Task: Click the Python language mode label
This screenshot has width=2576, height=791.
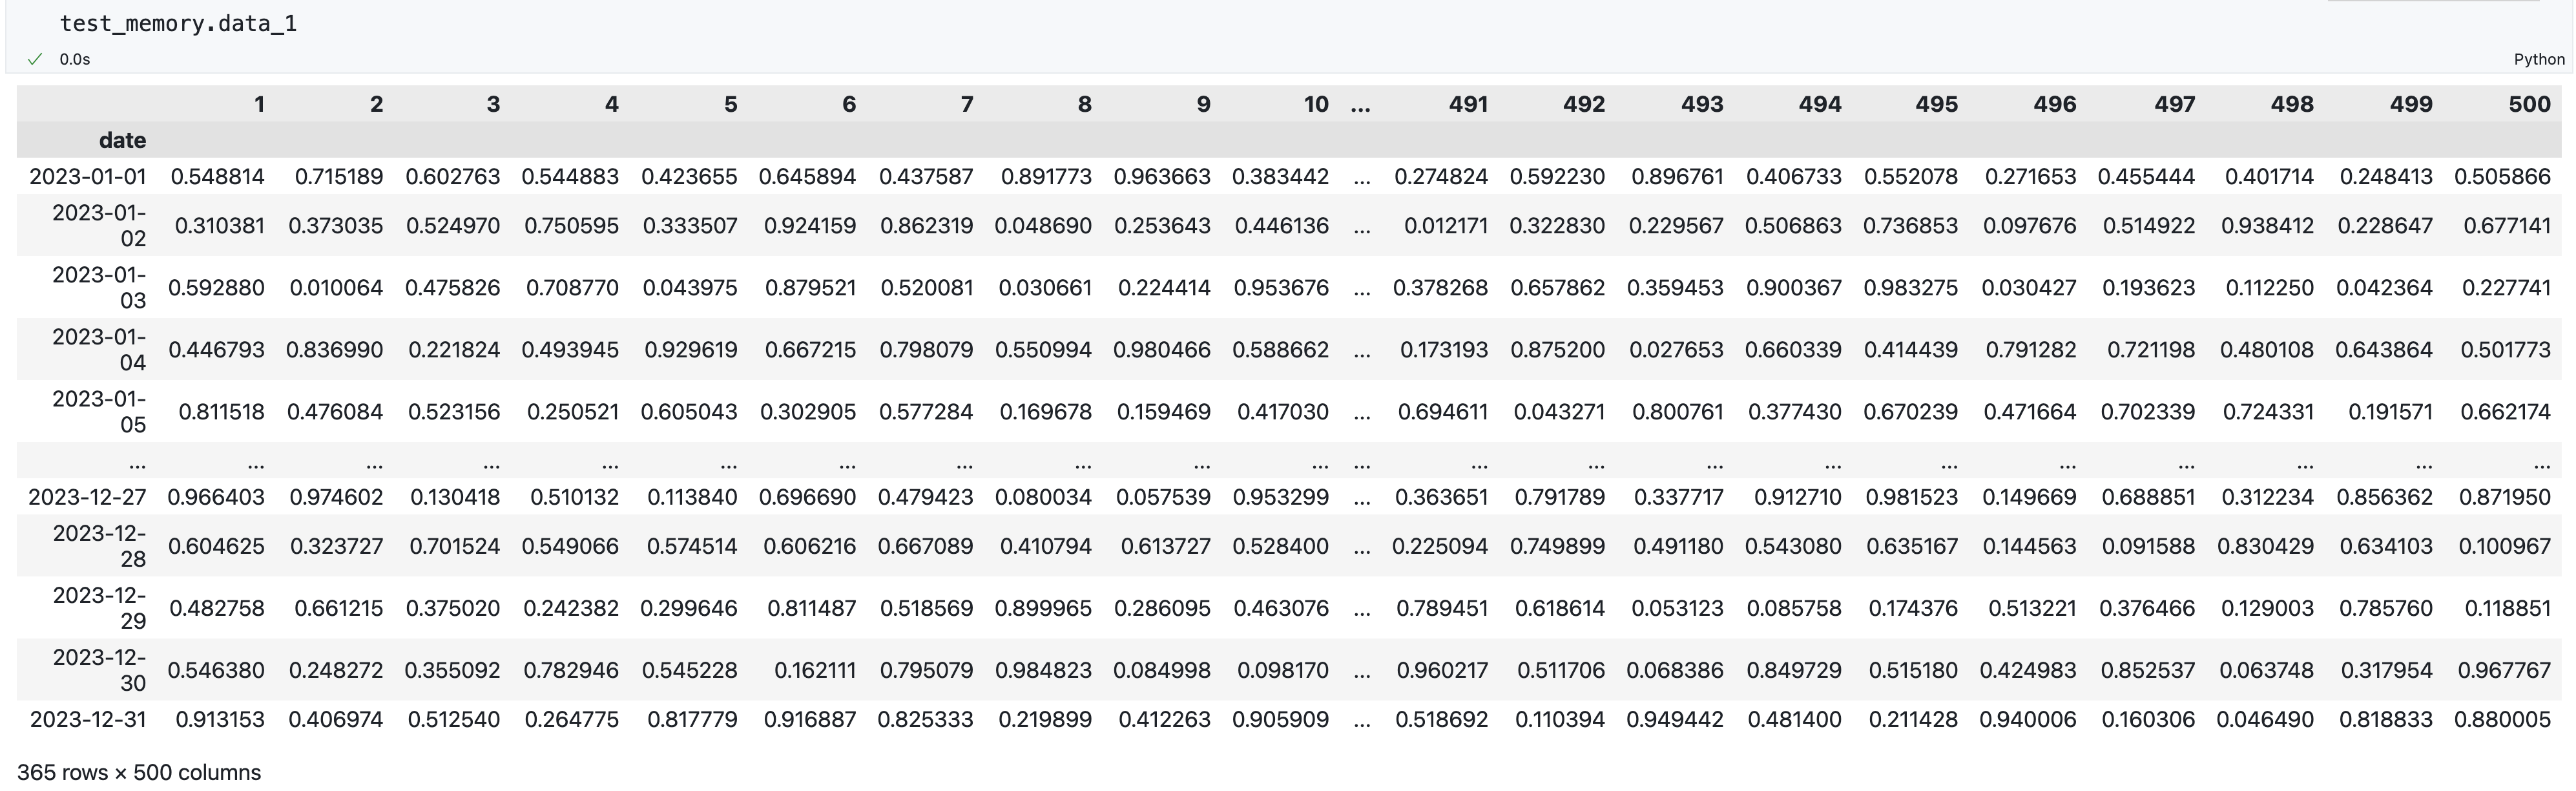Action: pos(2538,59)
